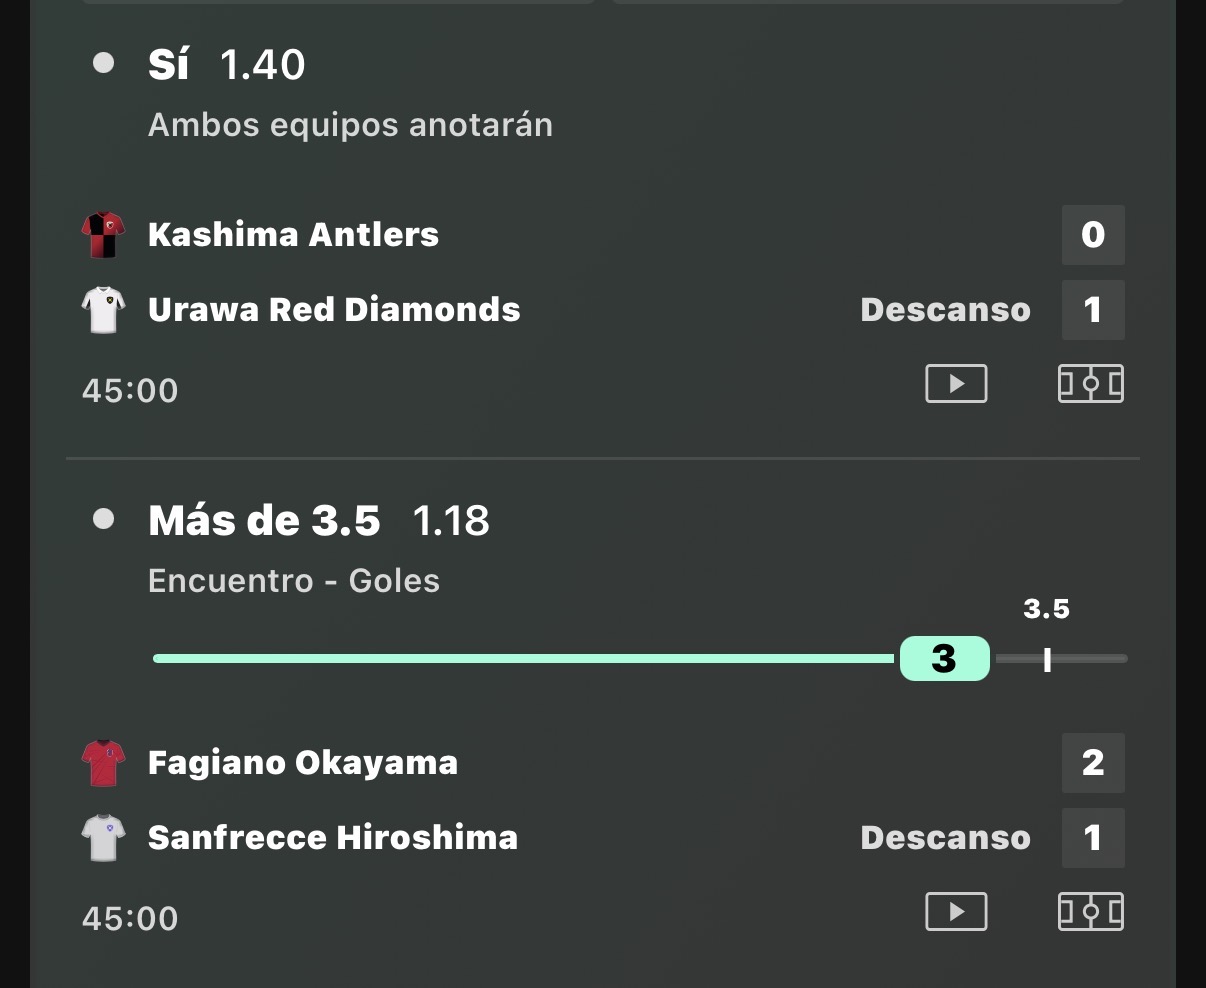
Task: Open pitch view for Kashima vs Urawa
Action: coord(1091,384)
